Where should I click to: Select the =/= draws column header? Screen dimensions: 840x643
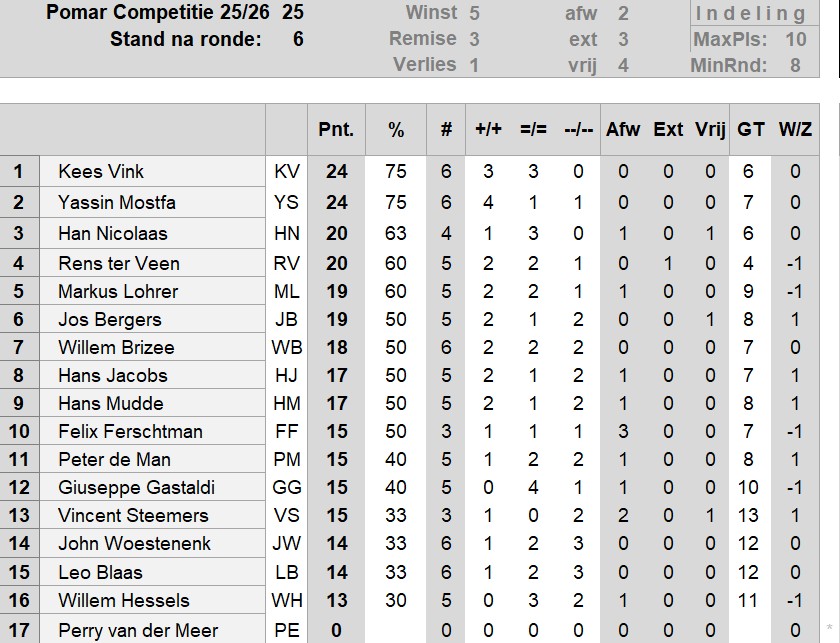point(533,129)
